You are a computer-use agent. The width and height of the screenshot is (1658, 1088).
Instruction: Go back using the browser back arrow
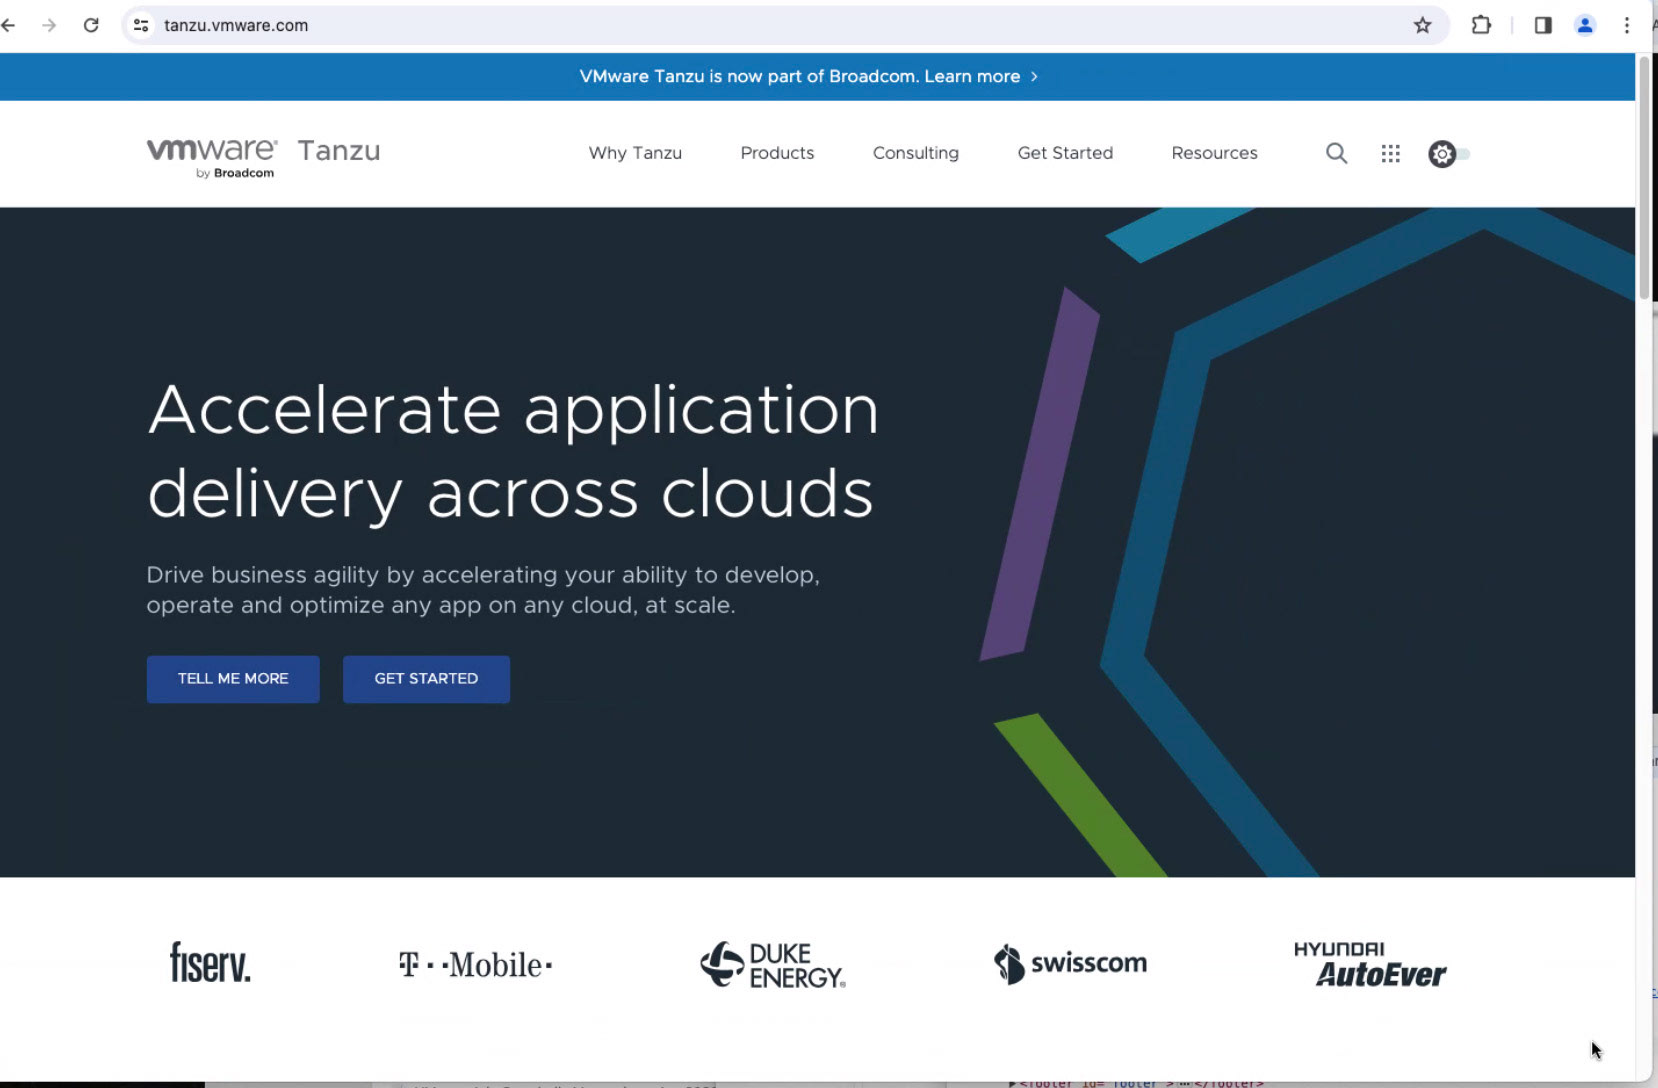click(x=9, y=25)
